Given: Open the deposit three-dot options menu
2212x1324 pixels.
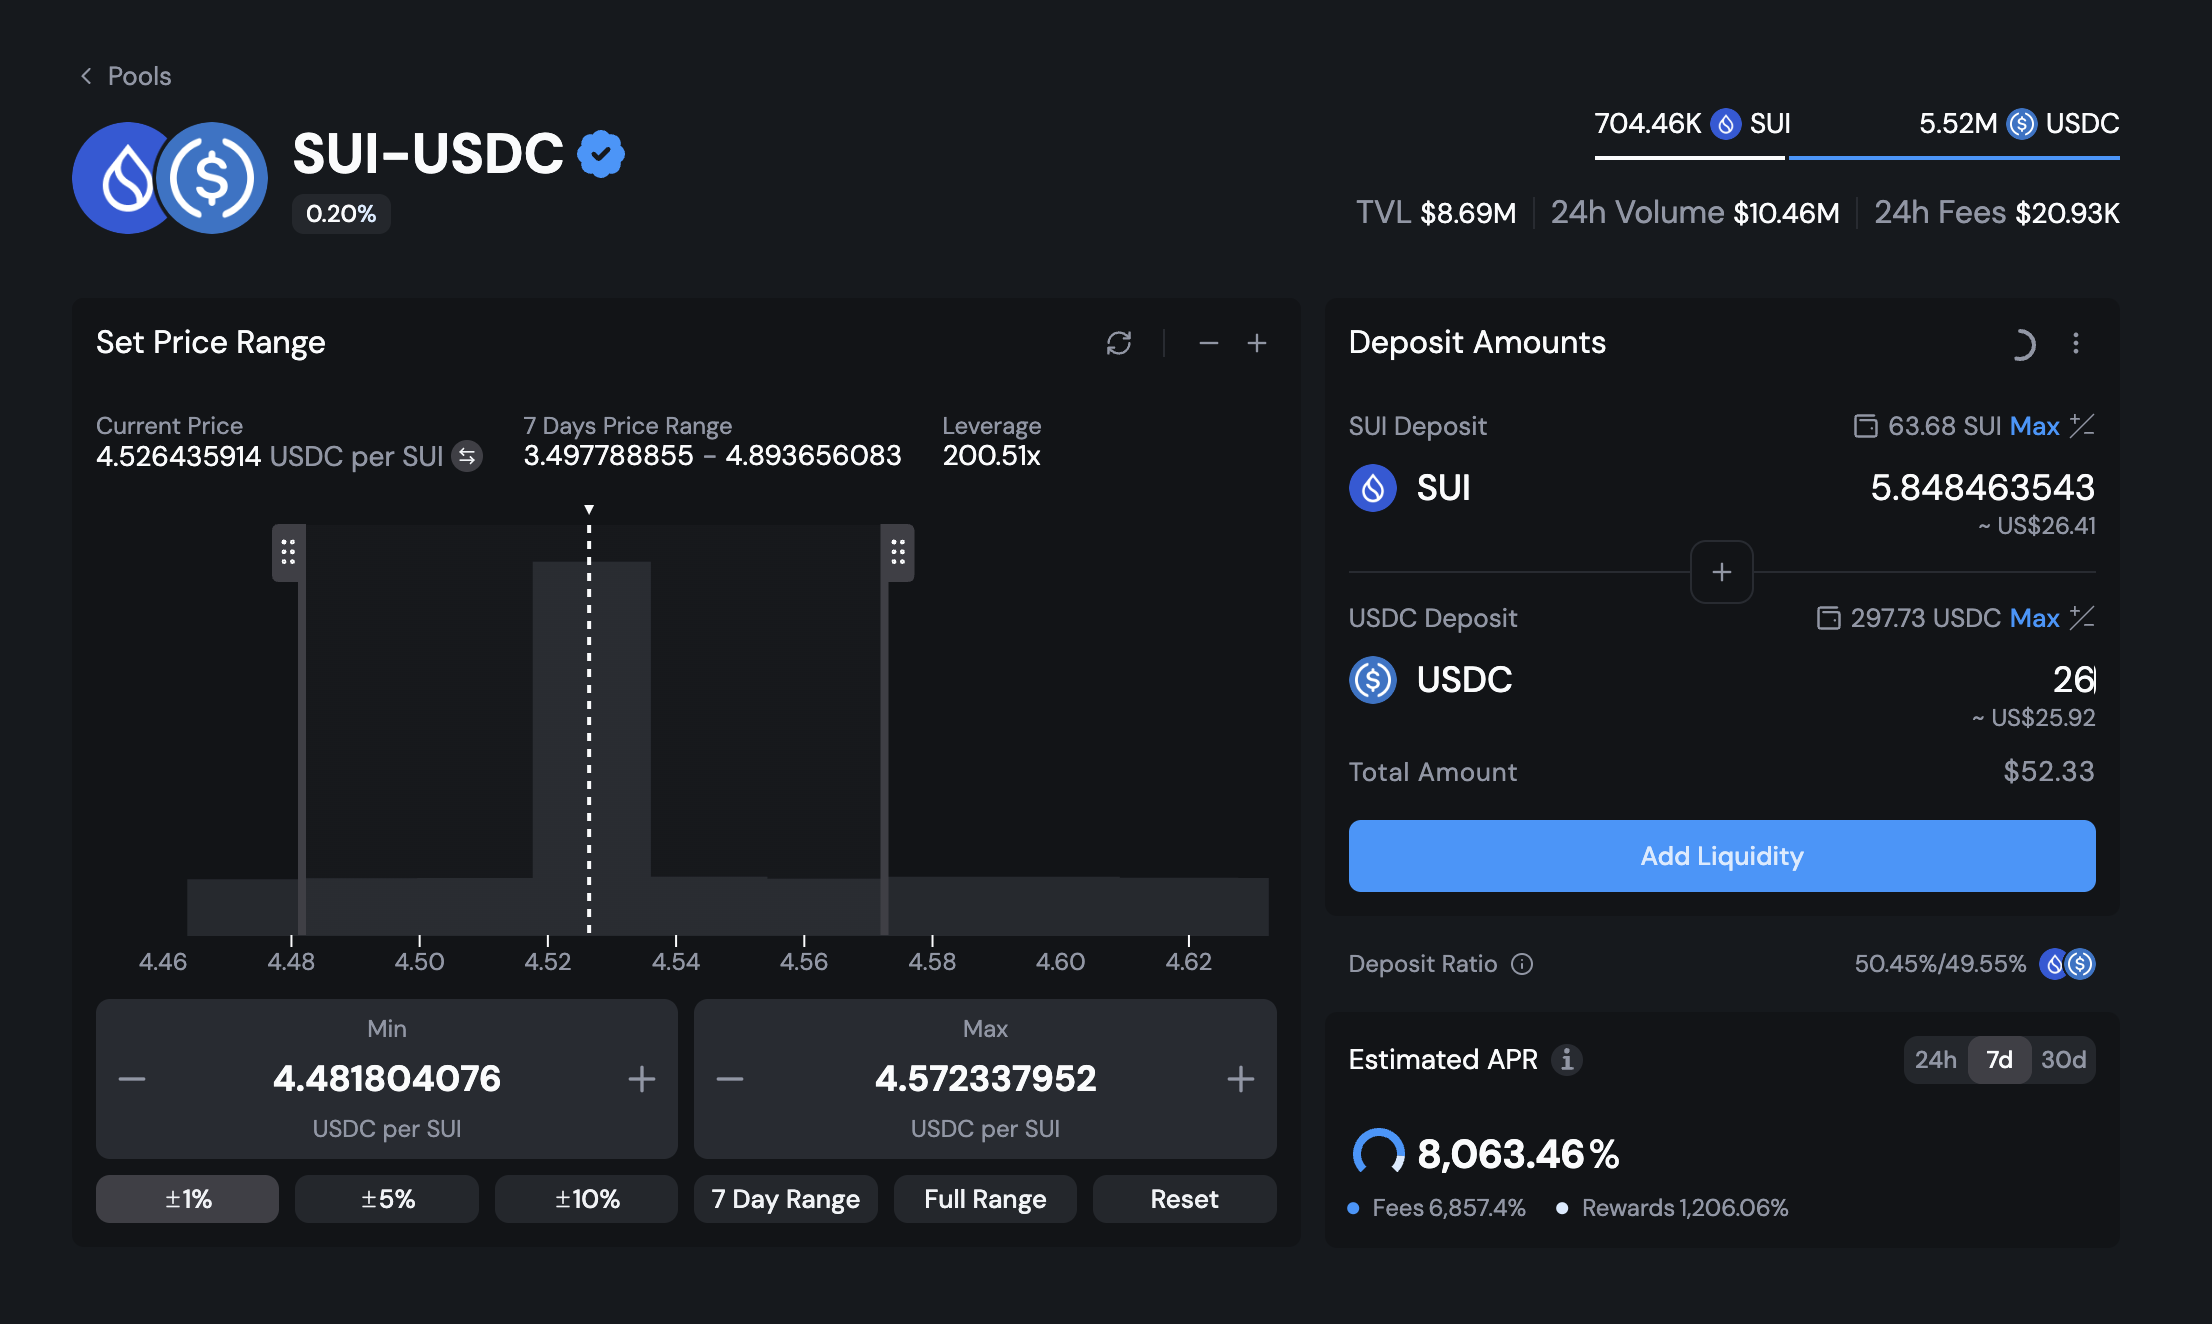Looking at the screenshot, I should point(2076,343).
